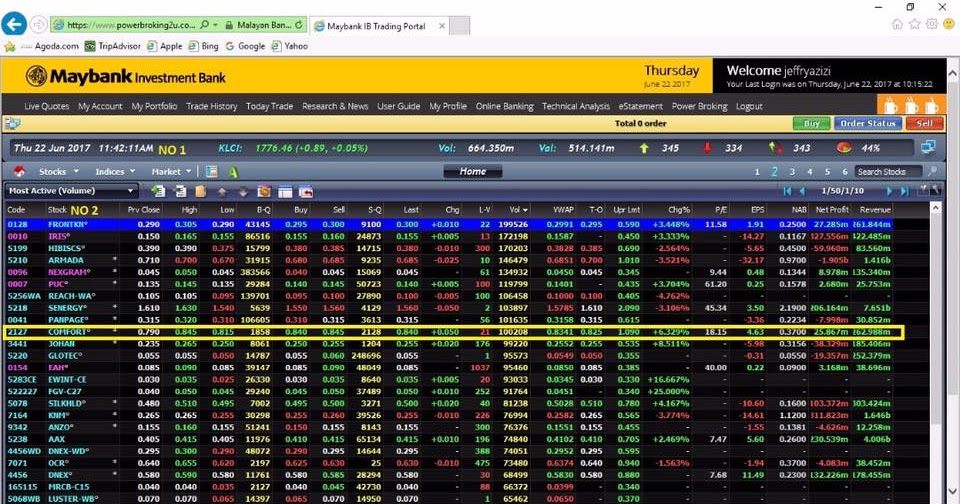This screenshot has height=504, width=960.
Task: Click the orange notes page toolbar icon
Action: 200,191
